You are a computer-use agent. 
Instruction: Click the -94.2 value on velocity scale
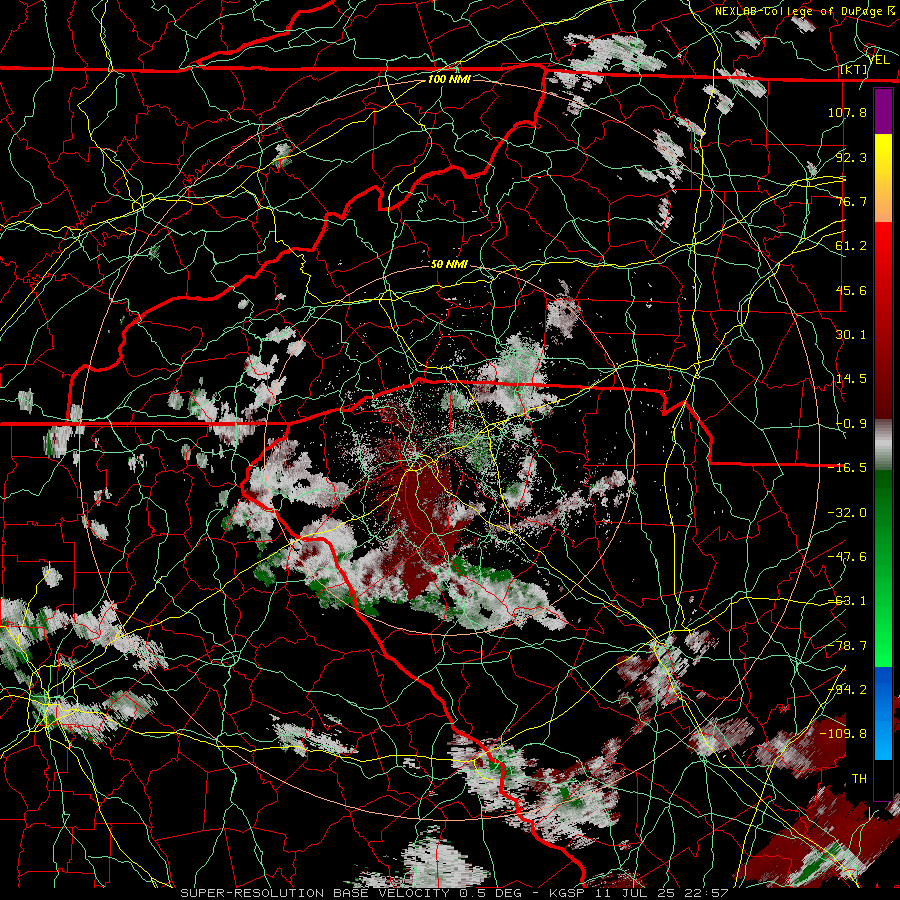tap(847, 690)
